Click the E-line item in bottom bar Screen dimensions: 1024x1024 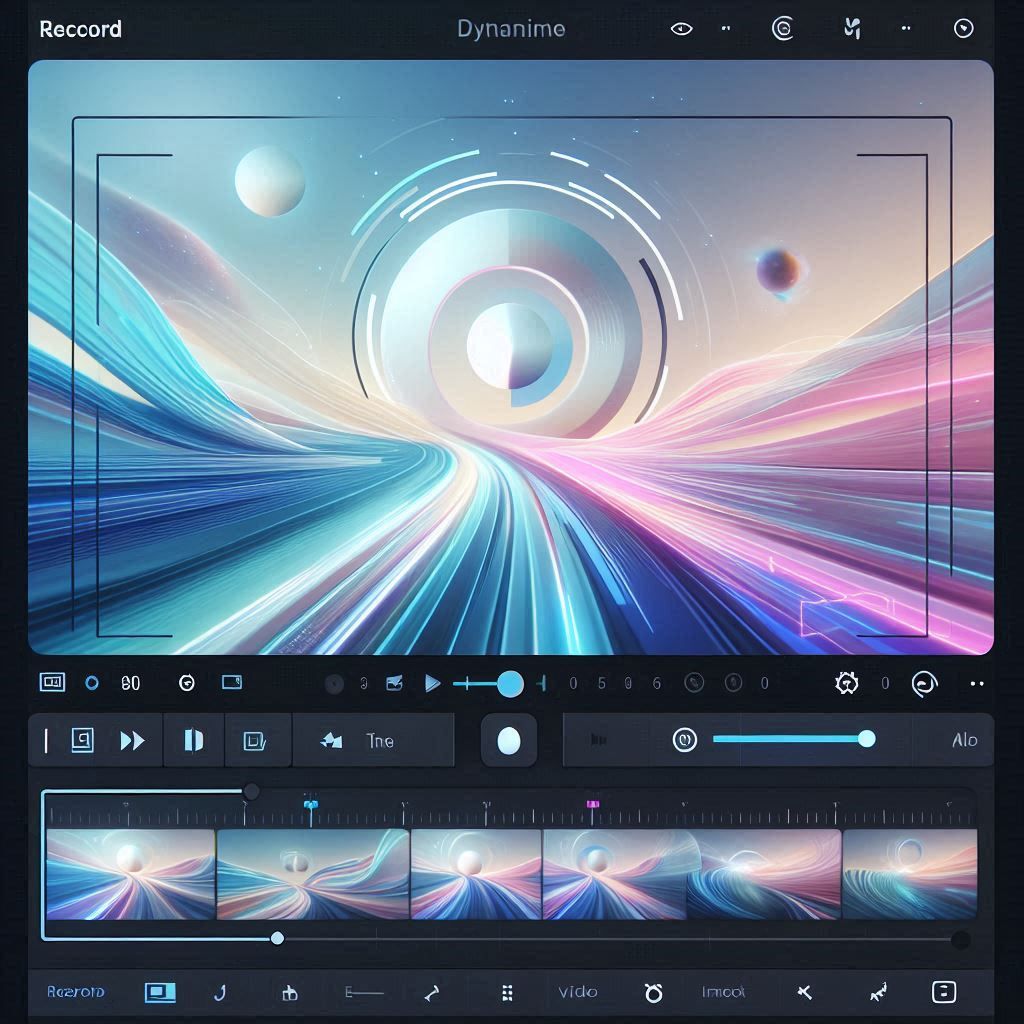pos(364,993)
